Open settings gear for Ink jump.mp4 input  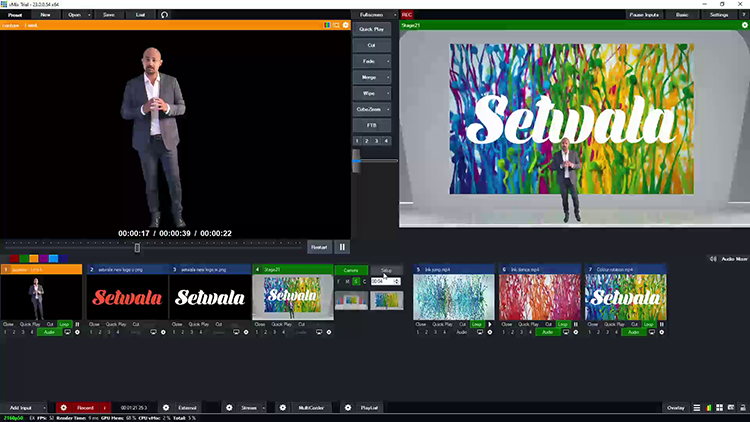point(491,332)
